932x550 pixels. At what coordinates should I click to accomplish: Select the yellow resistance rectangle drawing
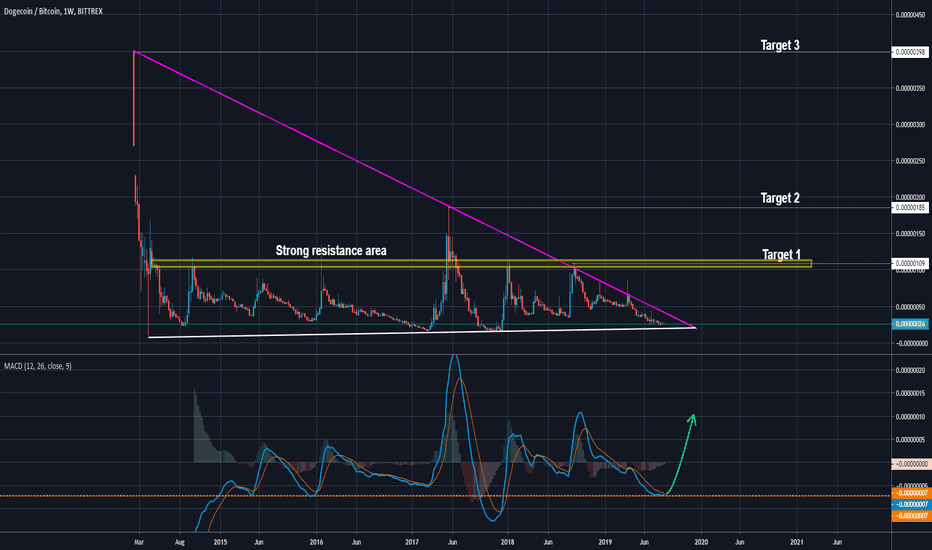[481, 263]
